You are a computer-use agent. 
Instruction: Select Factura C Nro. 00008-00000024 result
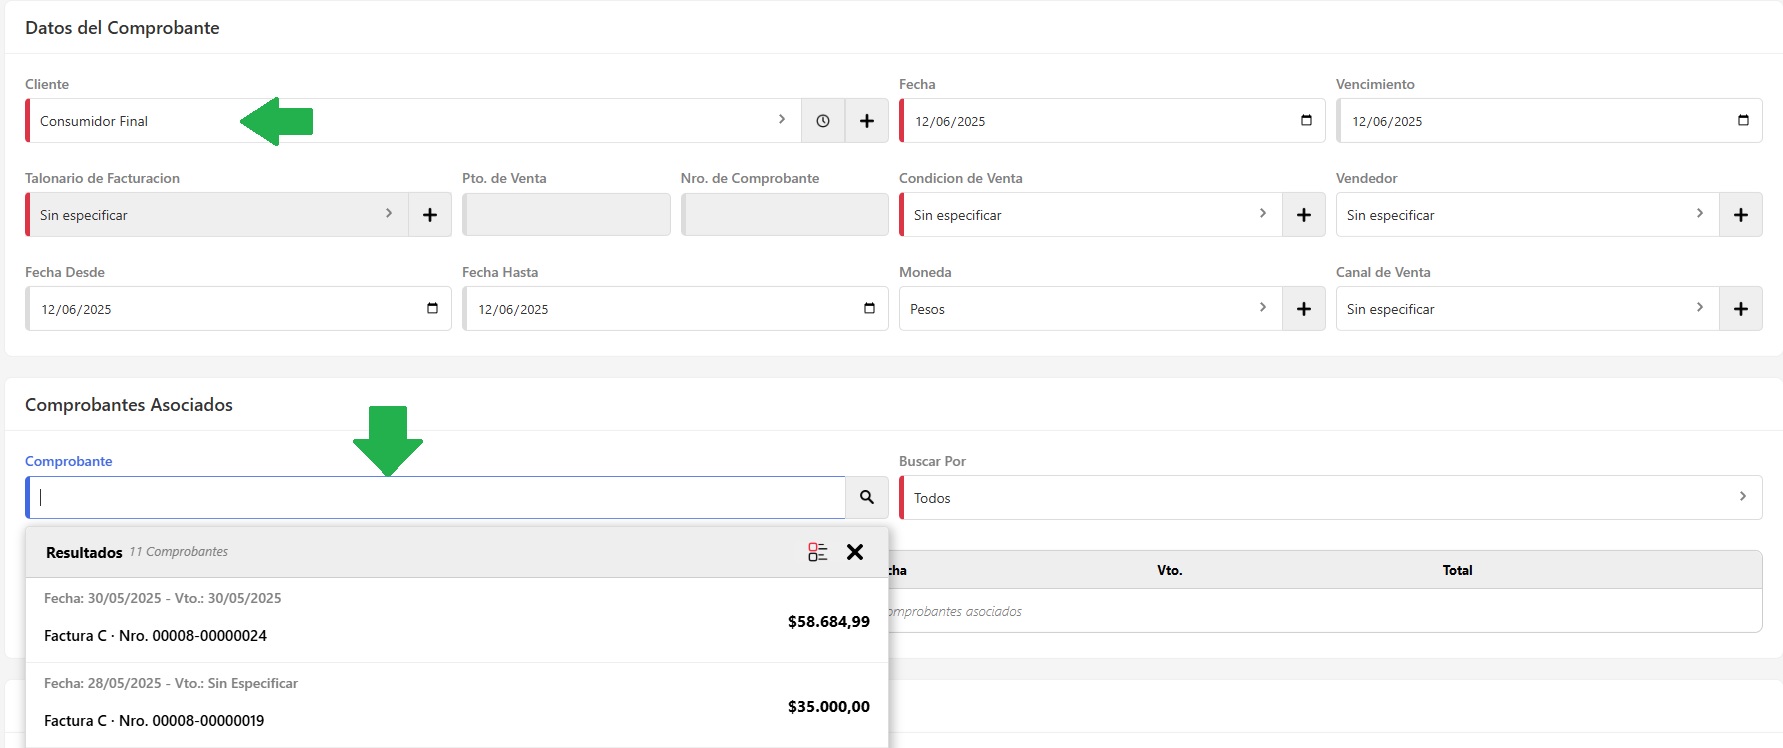456,620
